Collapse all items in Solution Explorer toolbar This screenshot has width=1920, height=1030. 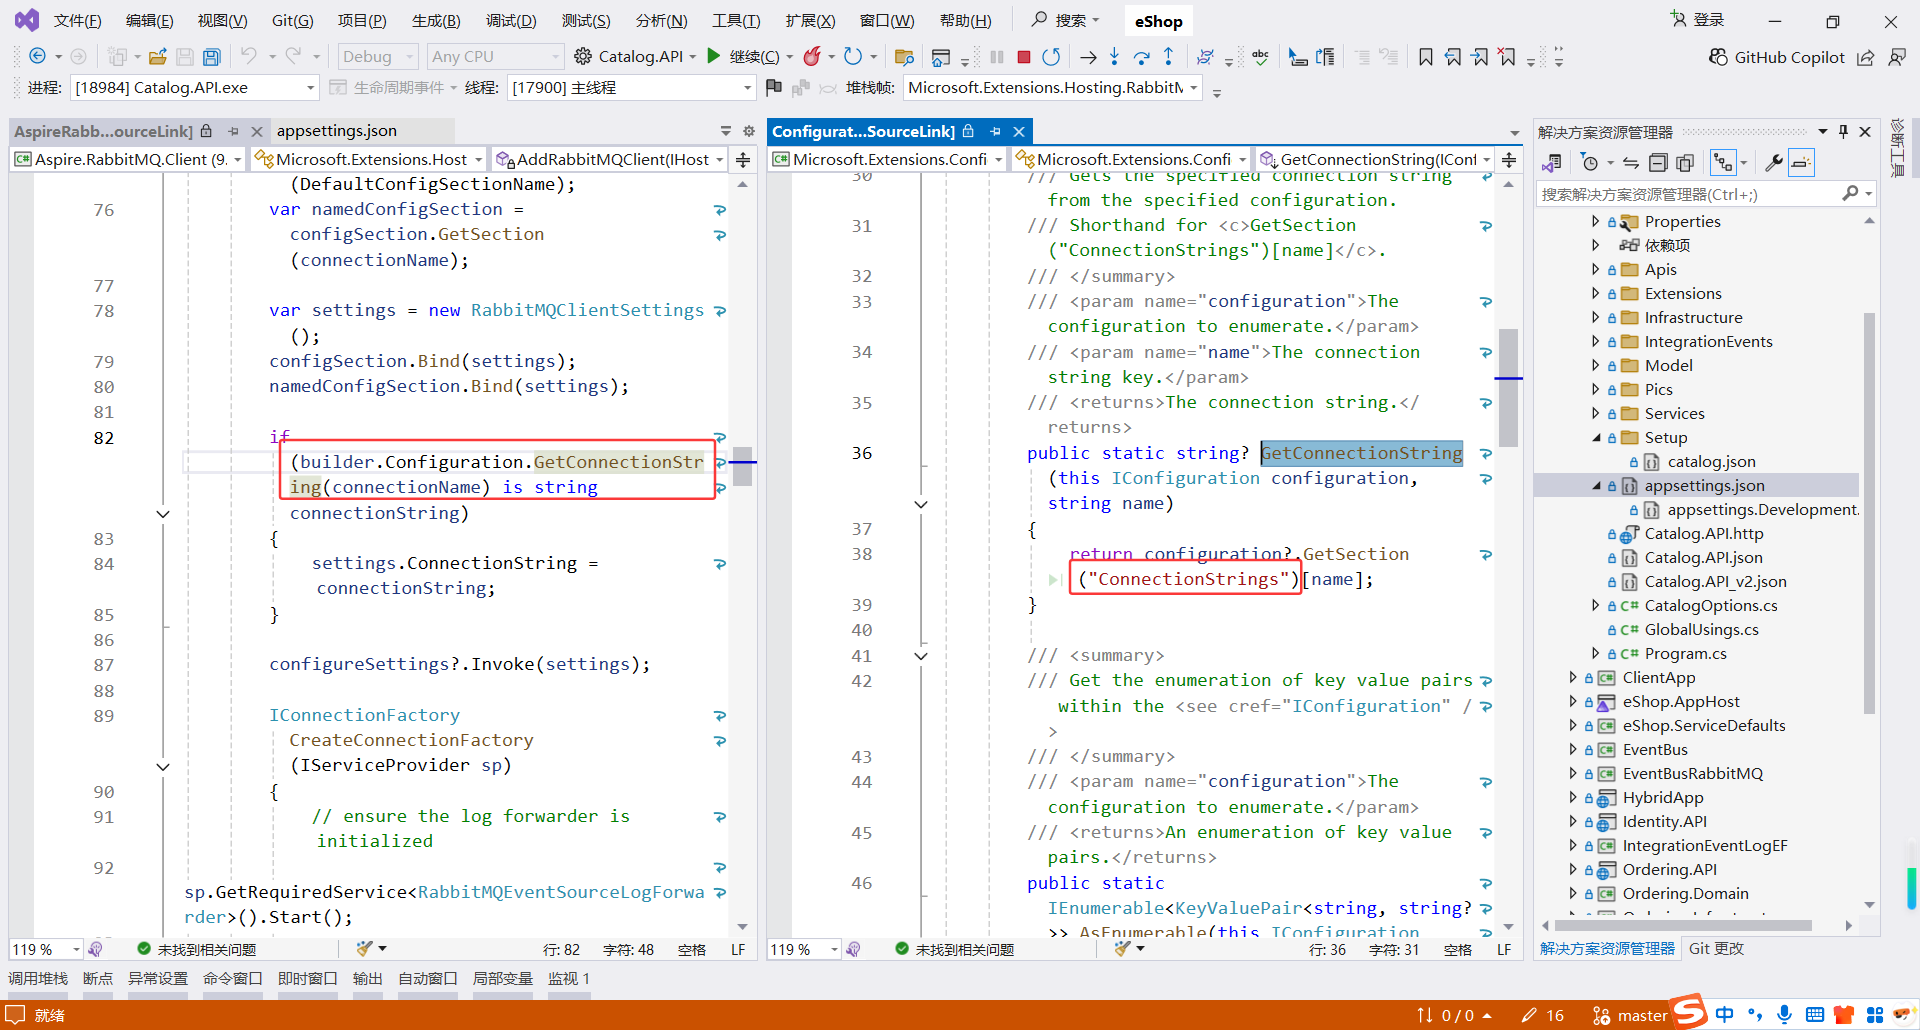1658,162
